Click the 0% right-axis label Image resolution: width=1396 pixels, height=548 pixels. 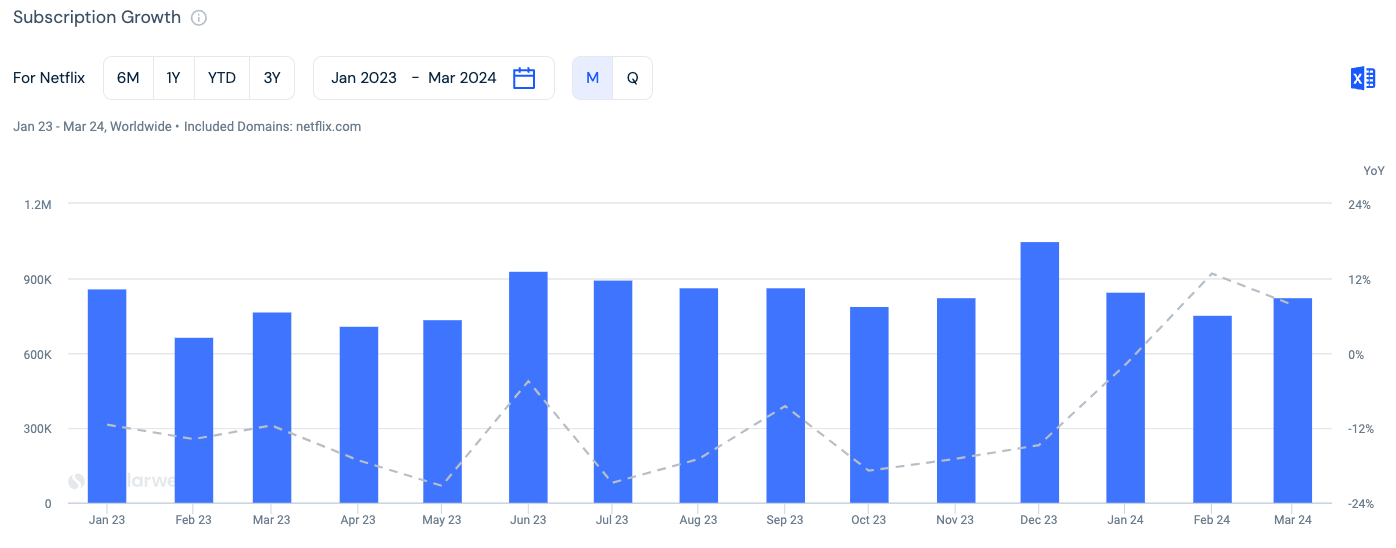pos(1356,355)
